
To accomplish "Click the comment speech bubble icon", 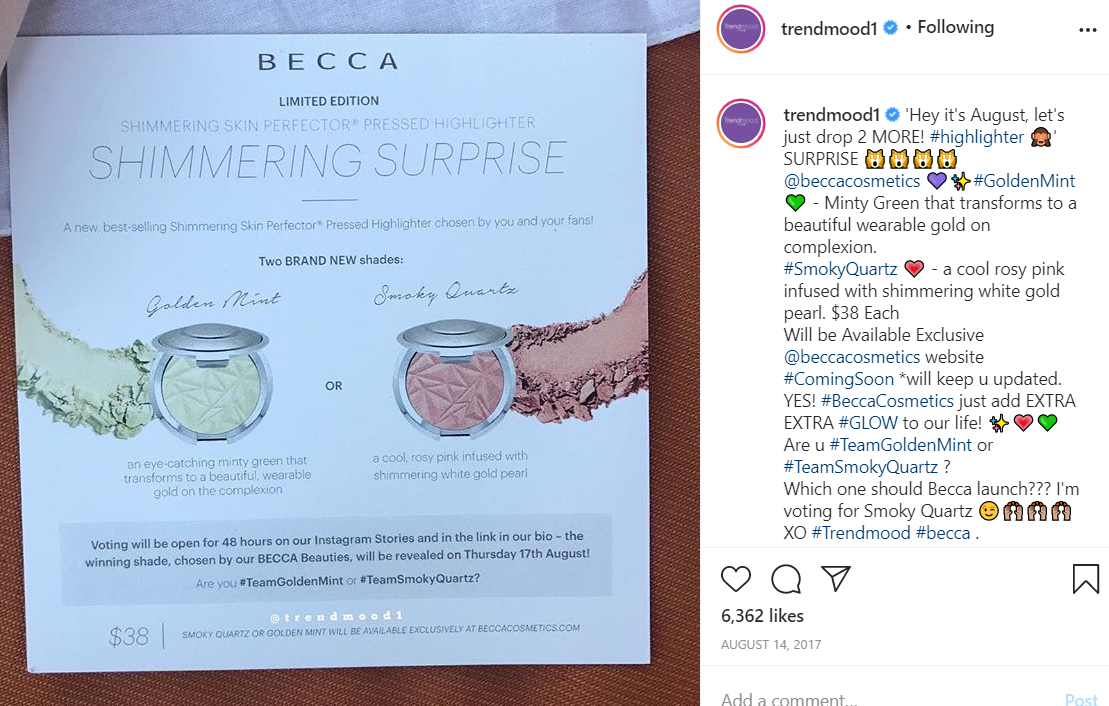I will (786, 578).
